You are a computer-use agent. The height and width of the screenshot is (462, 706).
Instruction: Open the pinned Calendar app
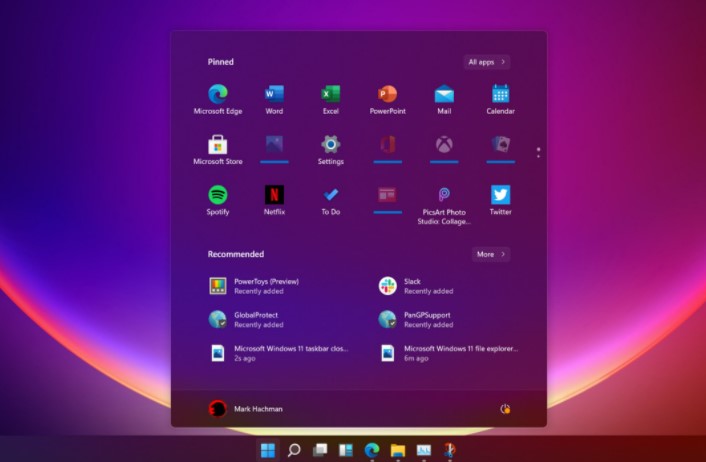(x=501, y=100)
